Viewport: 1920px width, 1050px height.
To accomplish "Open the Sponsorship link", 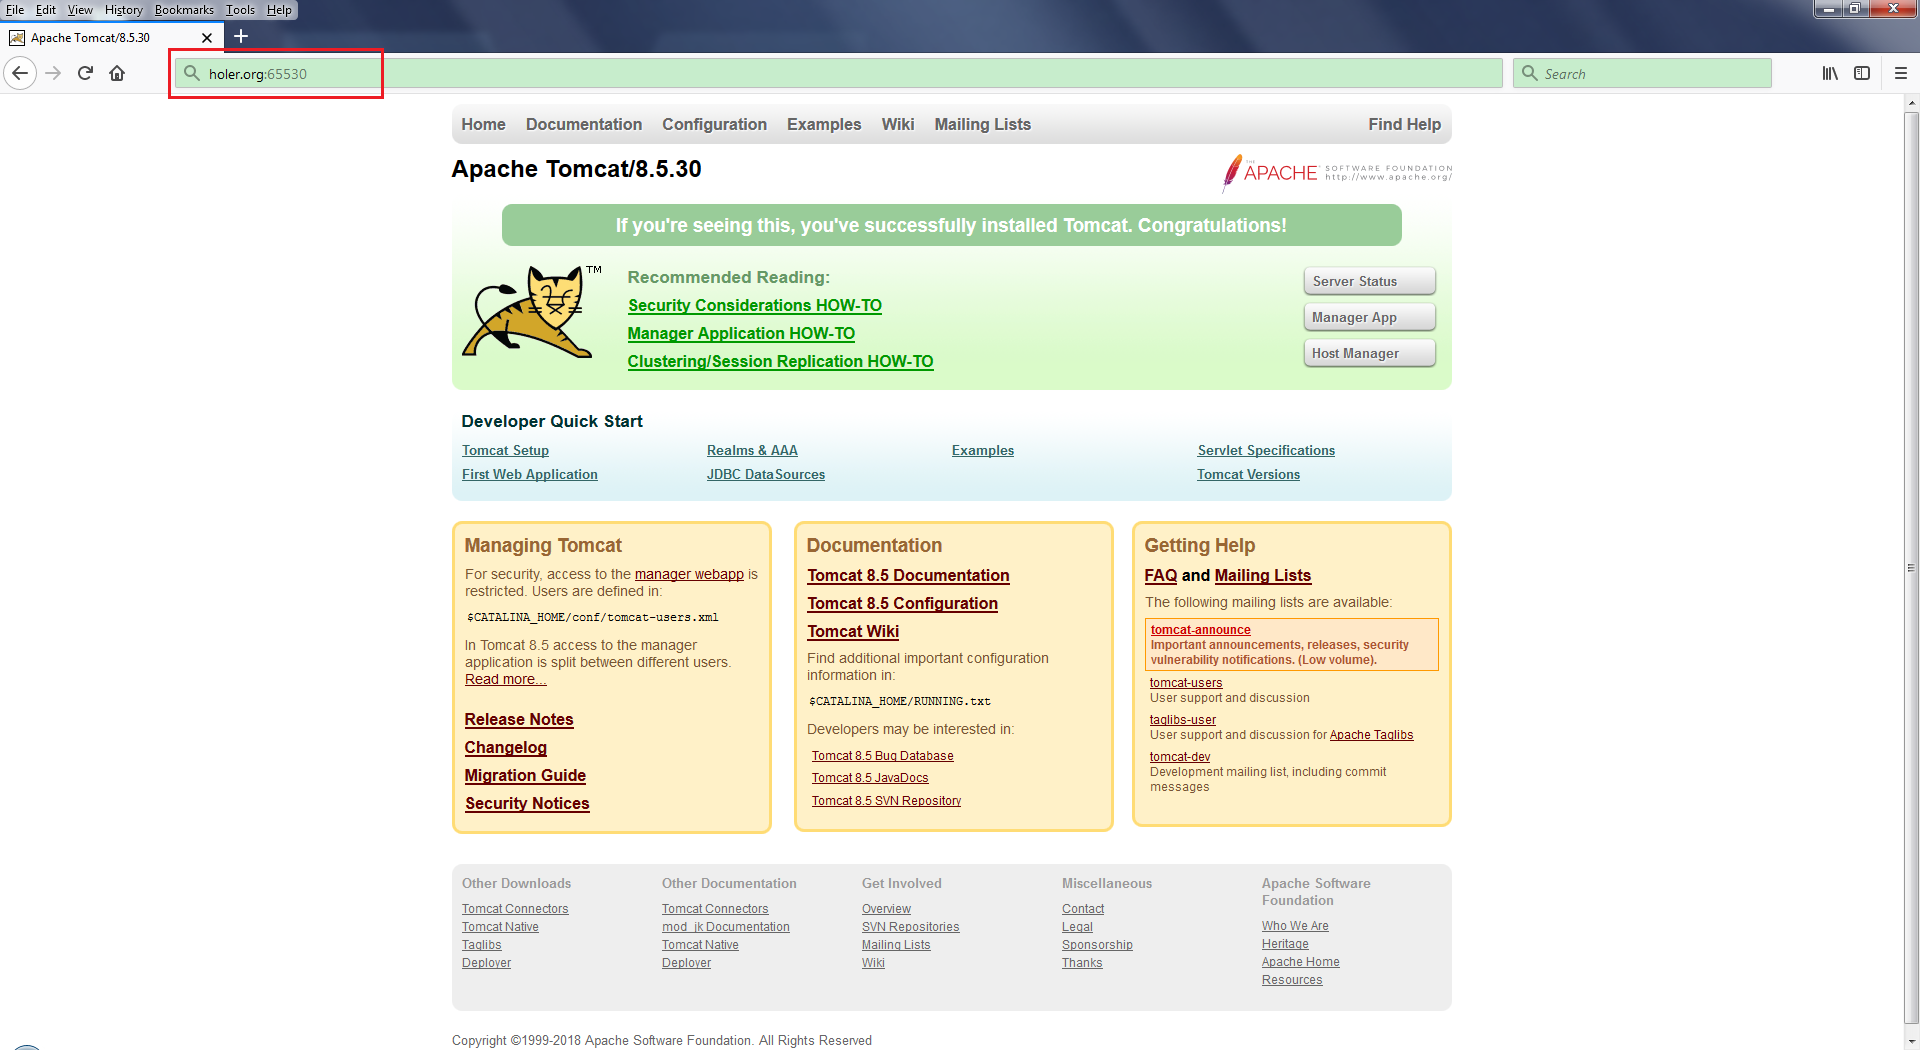I will 1097,945.
